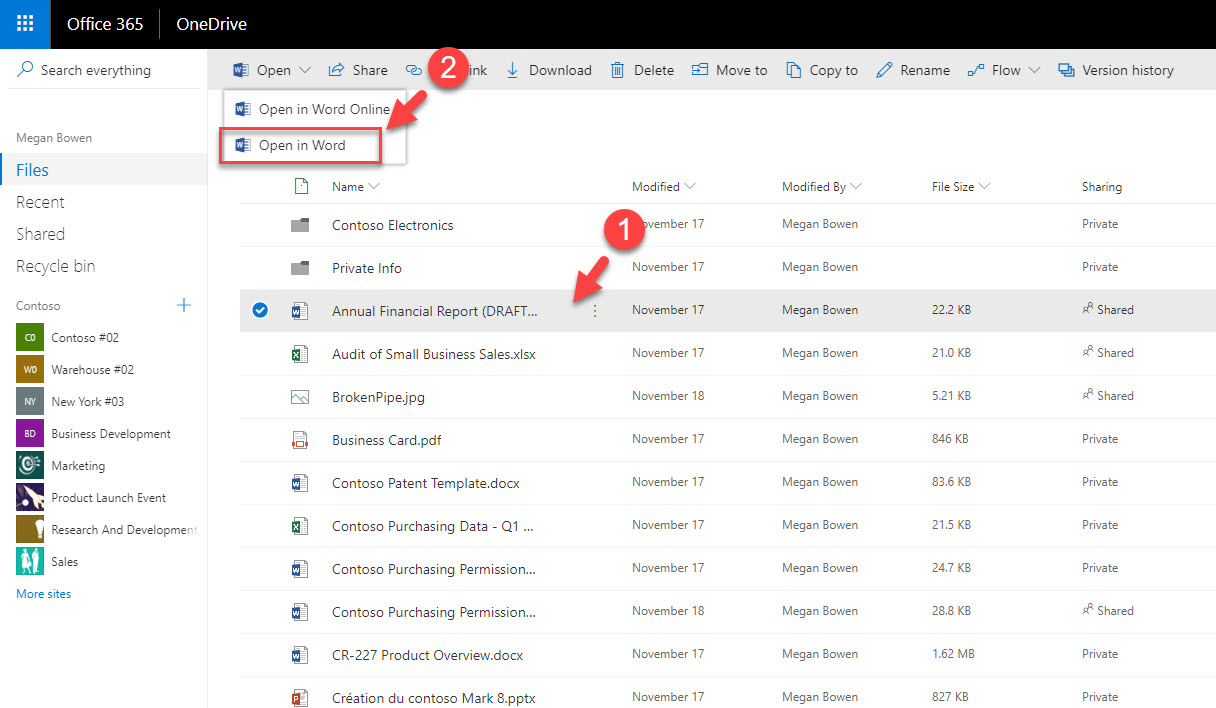Show more actions for Annual Financial Report
Screen dimensions: 1216x708
pos(595,311)
